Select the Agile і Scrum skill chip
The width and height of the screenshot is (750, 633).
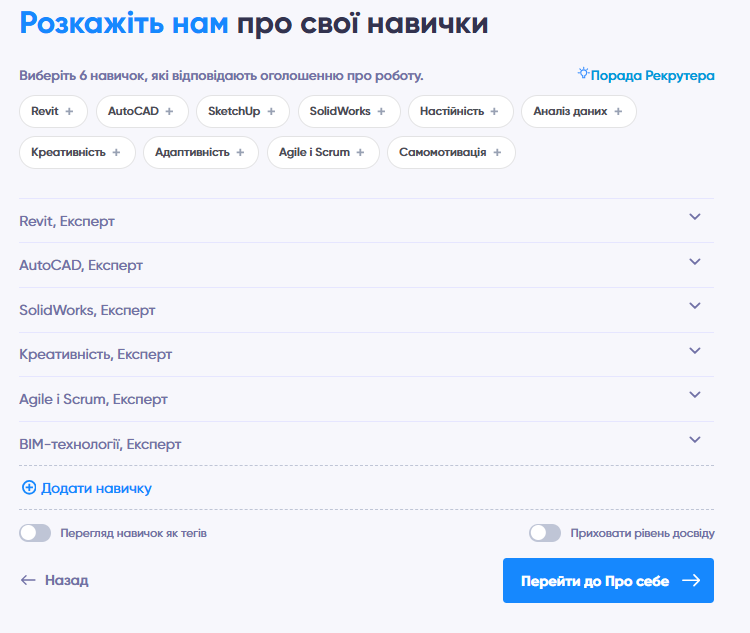coord(315,153)
